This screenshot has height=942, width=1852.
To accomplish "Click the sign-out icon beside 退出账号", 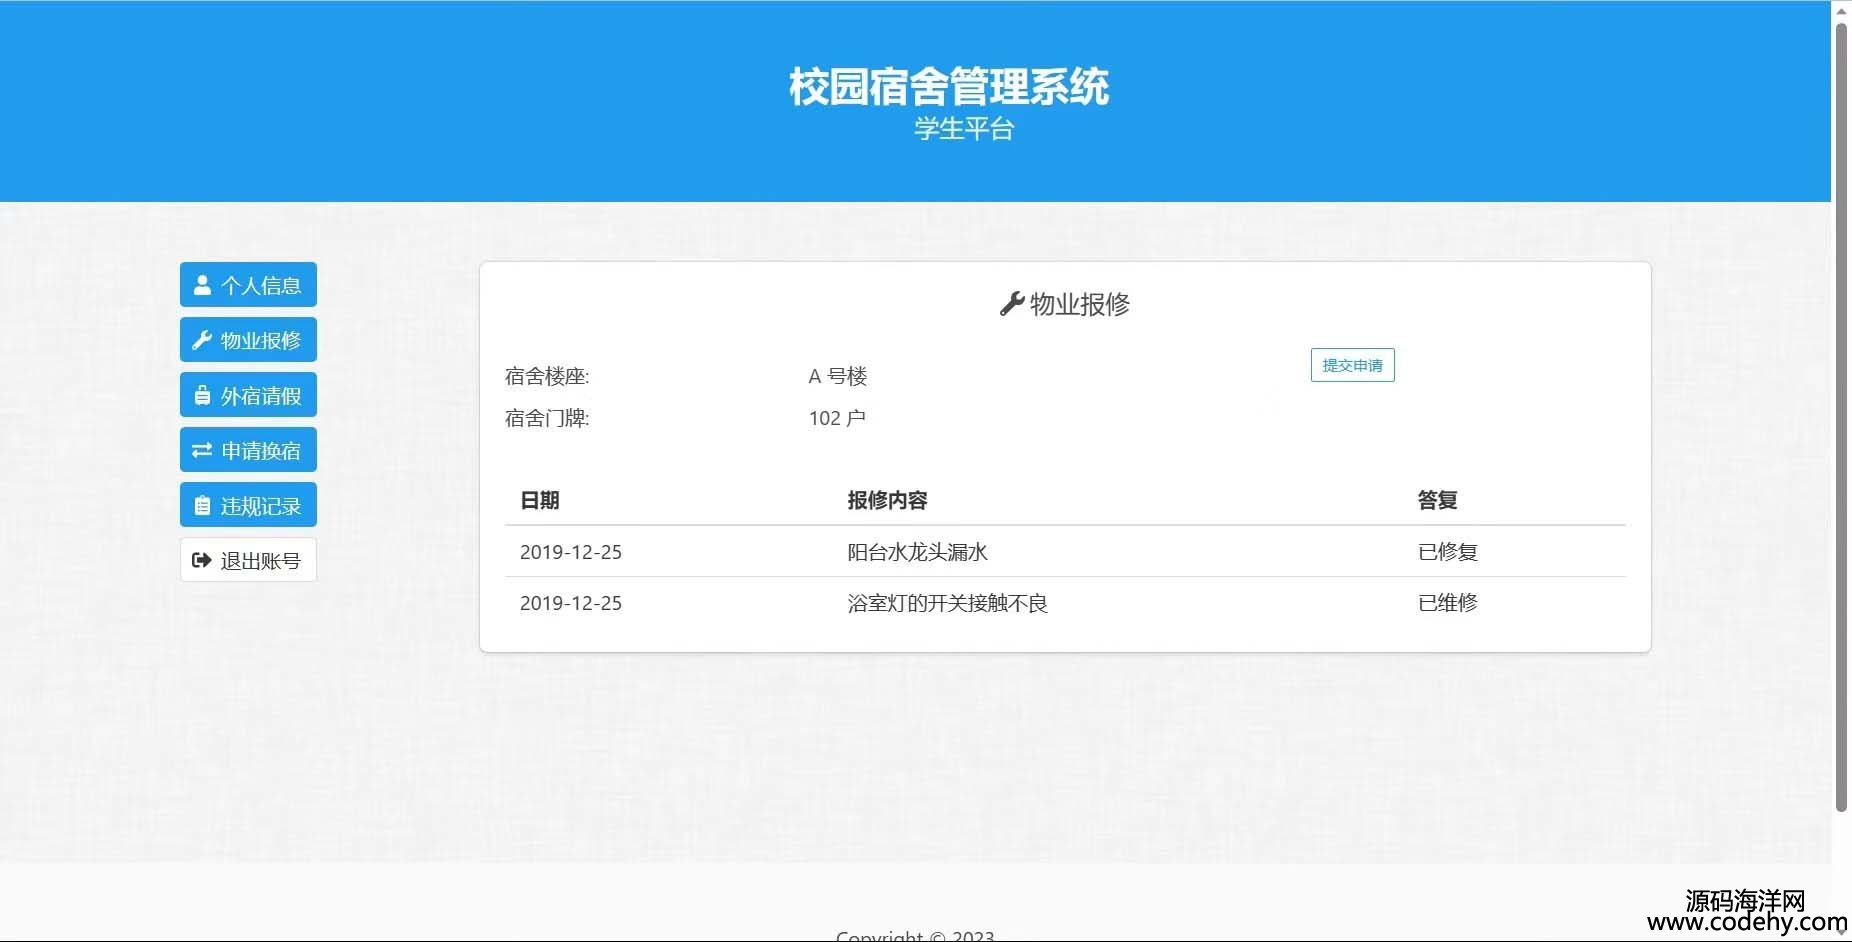I will [x=202, y=560].
